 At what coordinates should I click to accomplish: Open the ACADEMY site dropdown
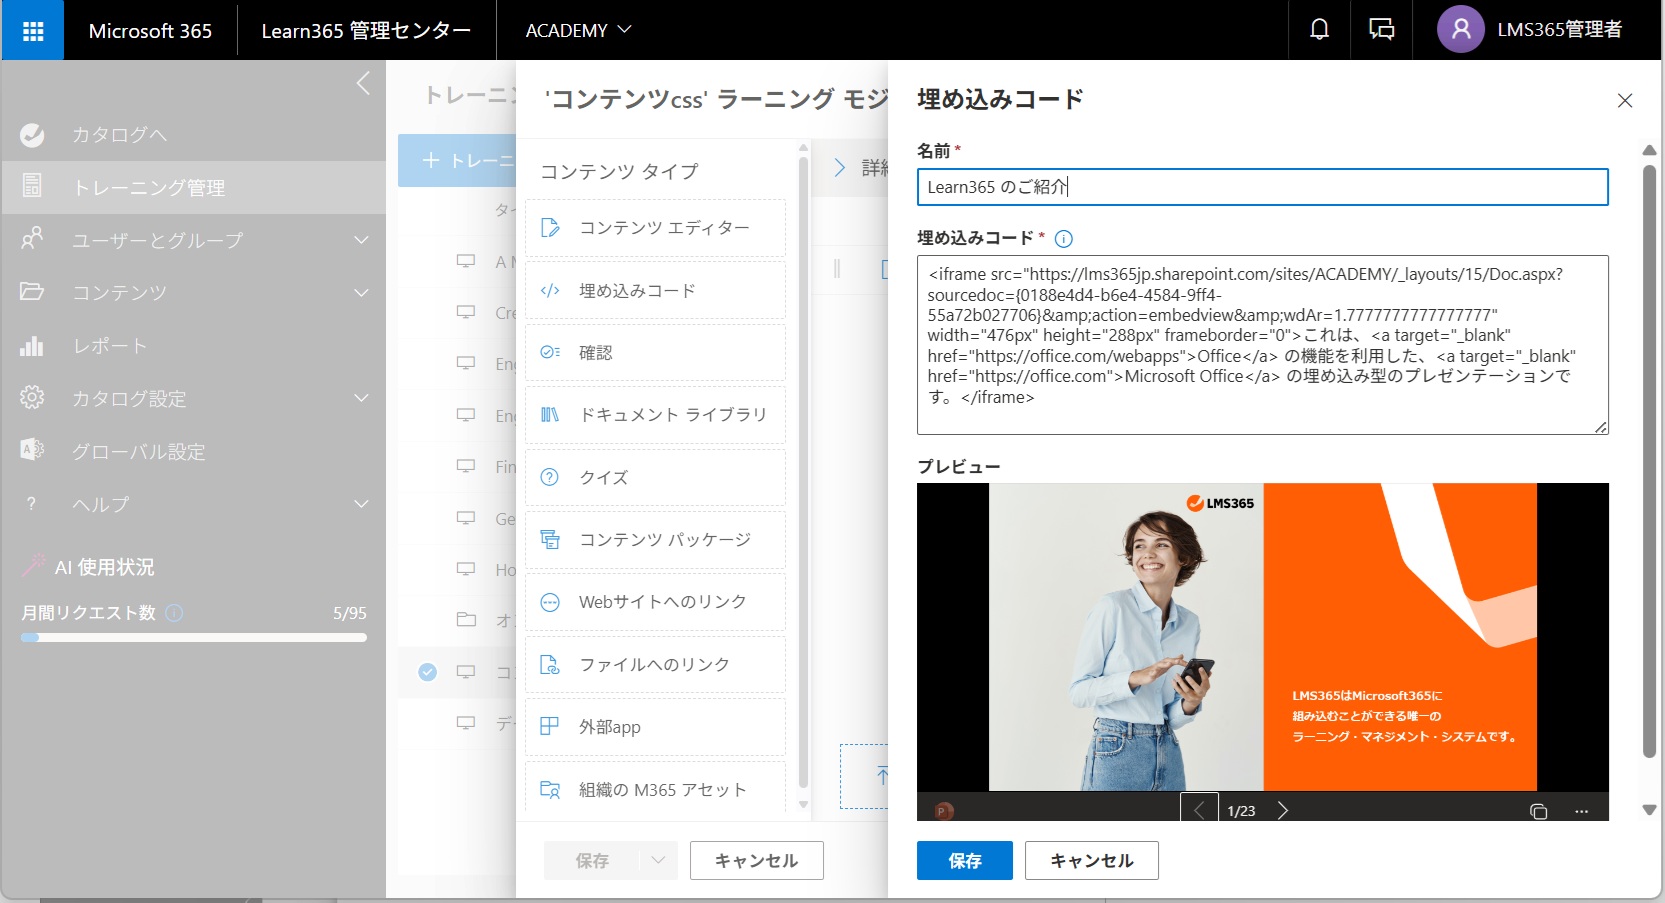pyautogui.click(x=578, y=31)
